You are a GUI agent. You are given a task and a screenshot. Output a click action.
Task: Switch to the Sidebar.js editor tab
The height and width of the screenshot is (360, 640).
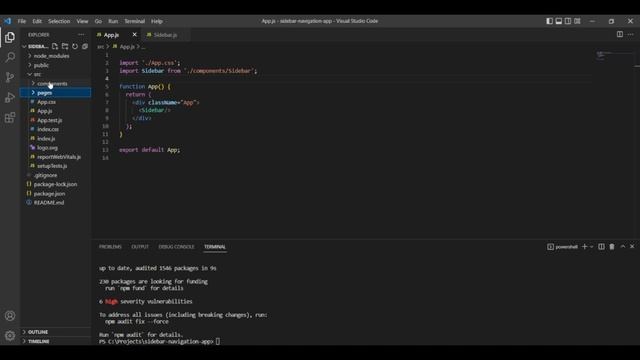point(165,35)
